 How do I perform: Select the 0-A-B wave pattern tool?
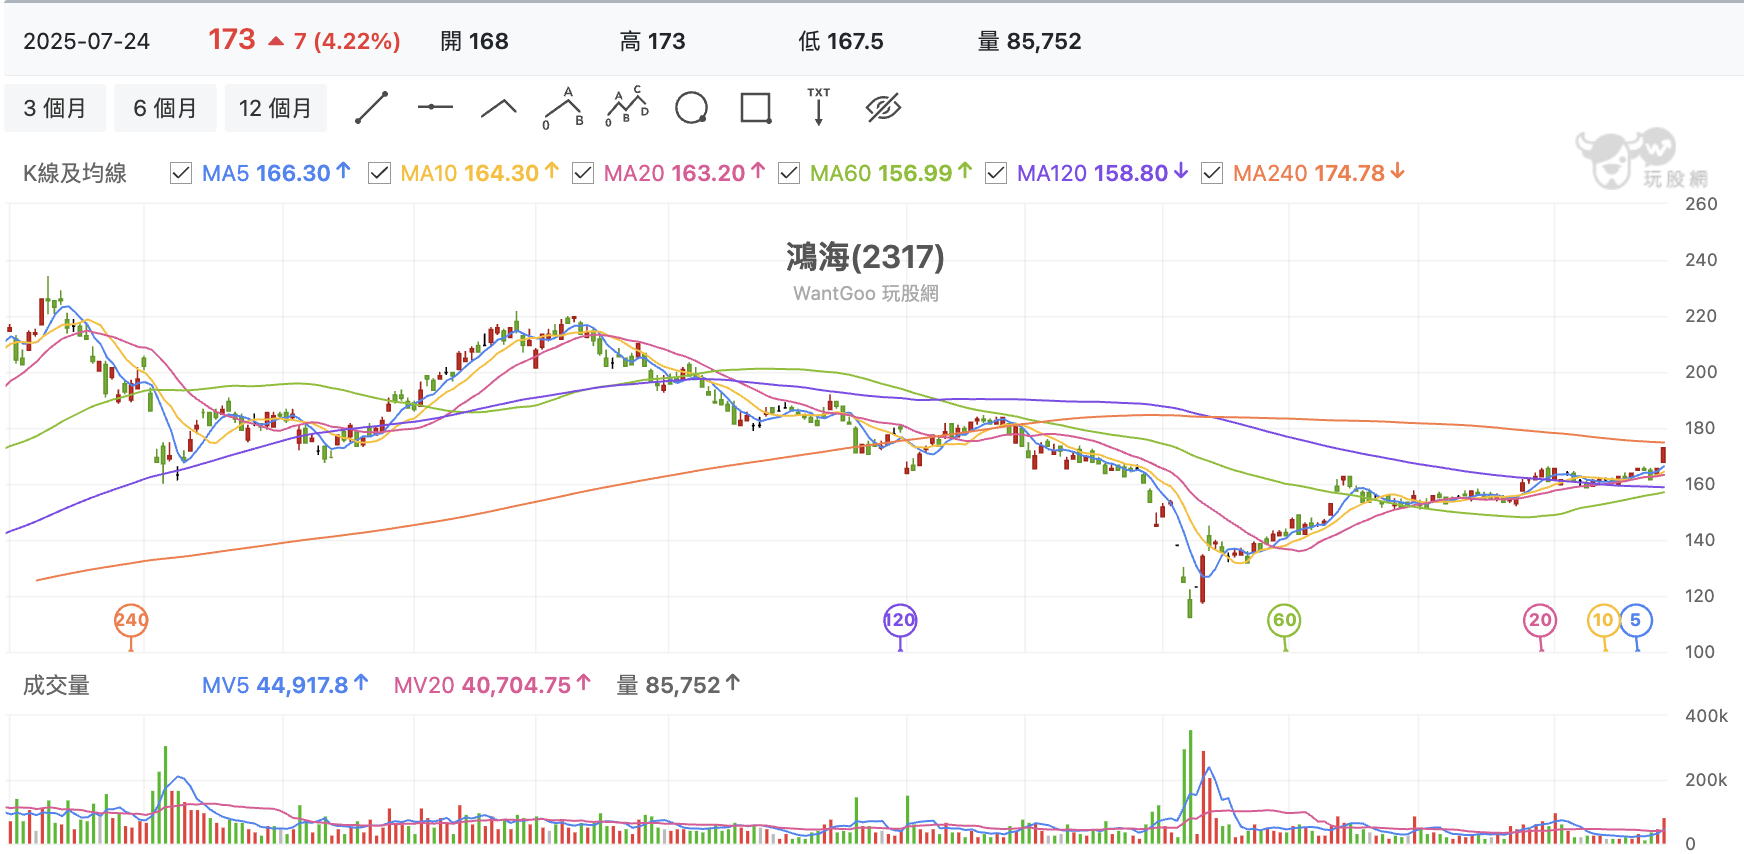pyautogui.click(x=563, y=108)
